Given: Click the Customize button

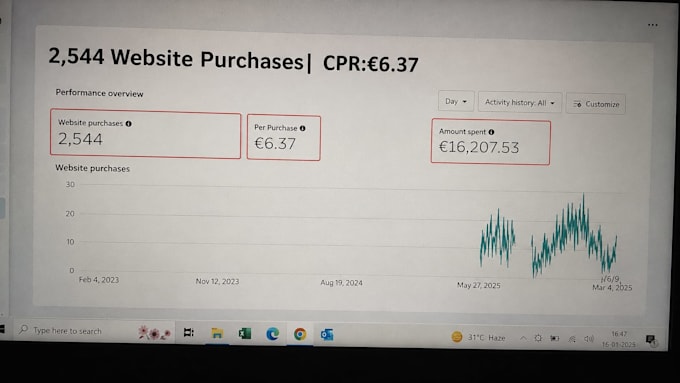Looking at the screenshot, I should [596, 104].
